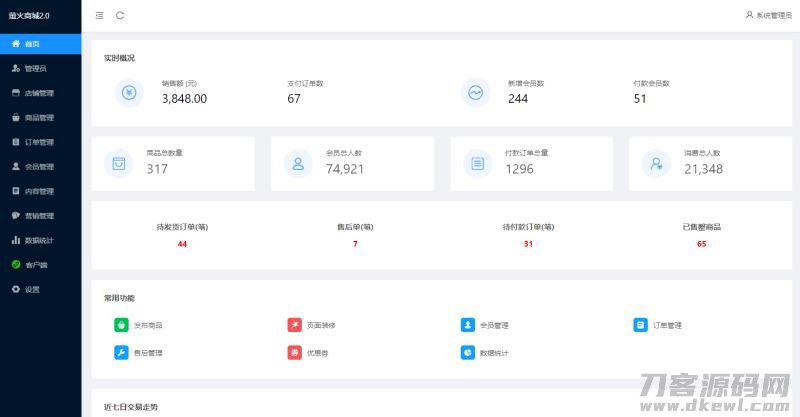Click the 售后单(笔) label
The height and width of the screenshot is (417, 800).
[355, 227]
